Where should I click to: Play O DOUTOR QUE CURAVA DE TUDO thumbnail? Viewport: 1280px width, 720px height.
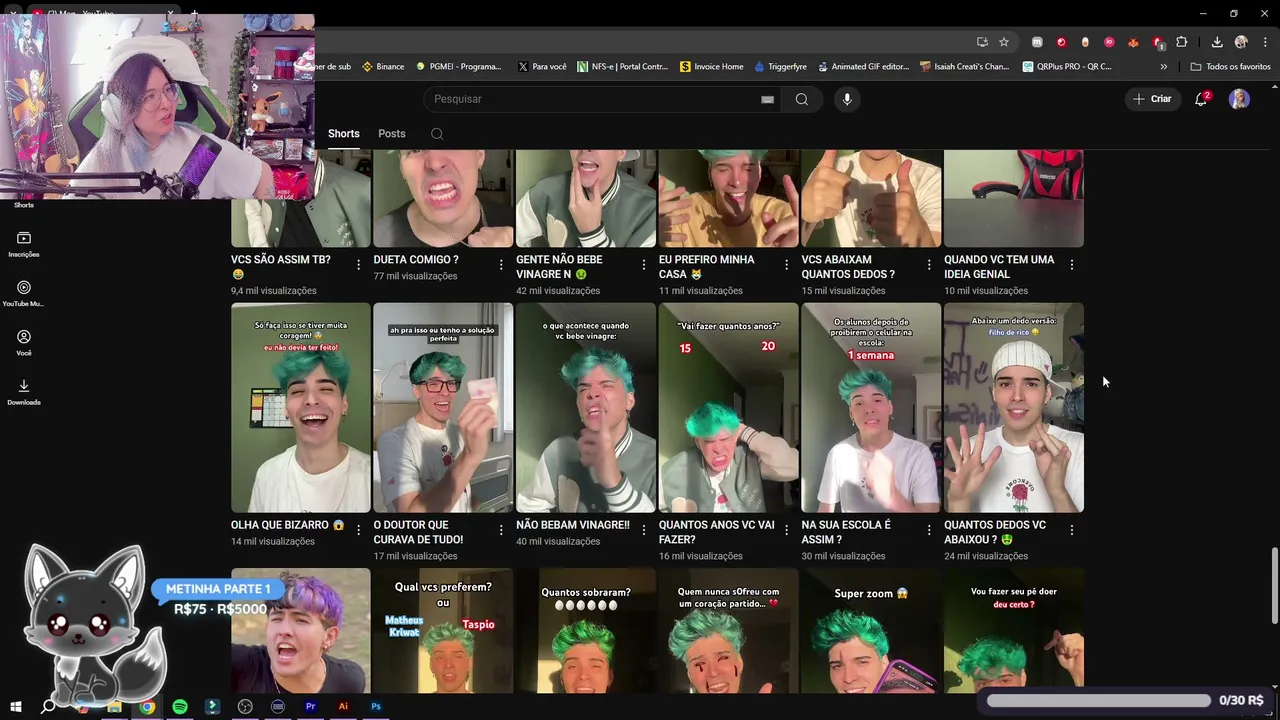click(x=443, y=408)
